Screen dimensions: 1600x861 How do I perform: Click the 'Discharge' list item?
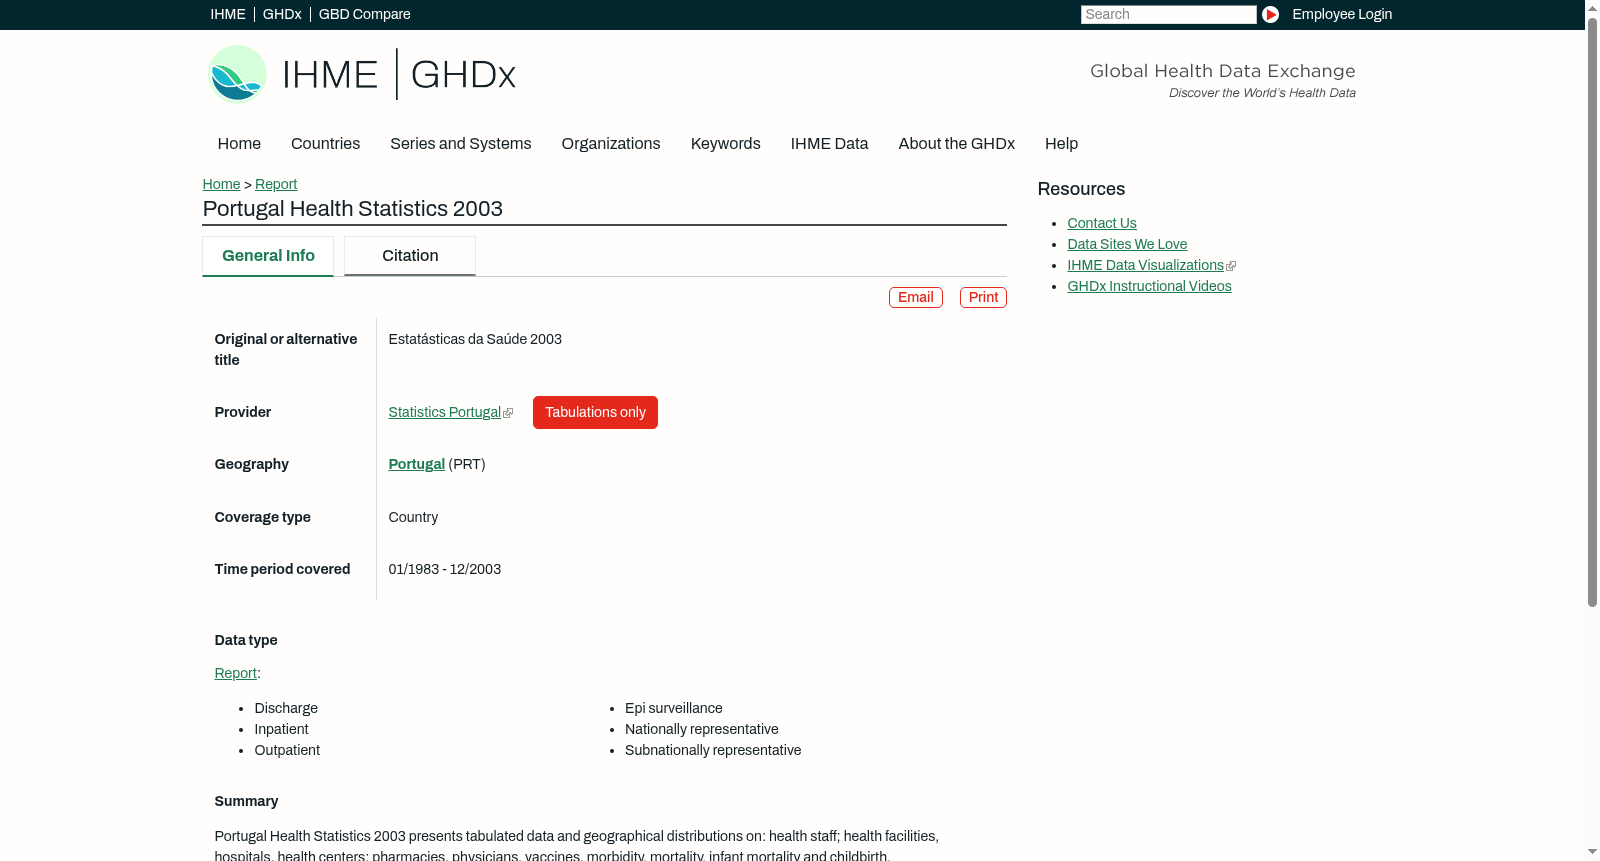click(x=286, y=708)
